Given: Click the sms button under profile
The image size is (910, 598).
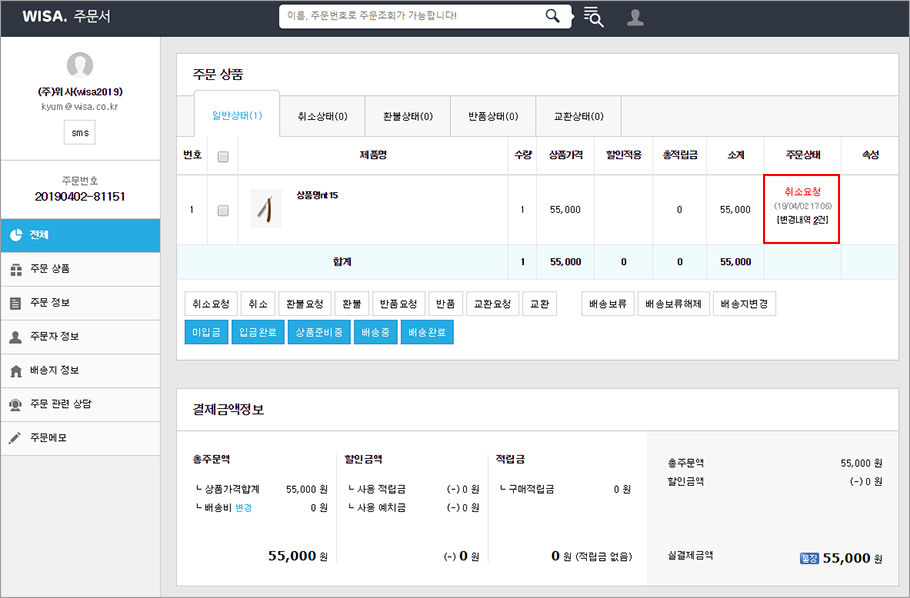Looking at the screenshot, I should click(80, 132).
